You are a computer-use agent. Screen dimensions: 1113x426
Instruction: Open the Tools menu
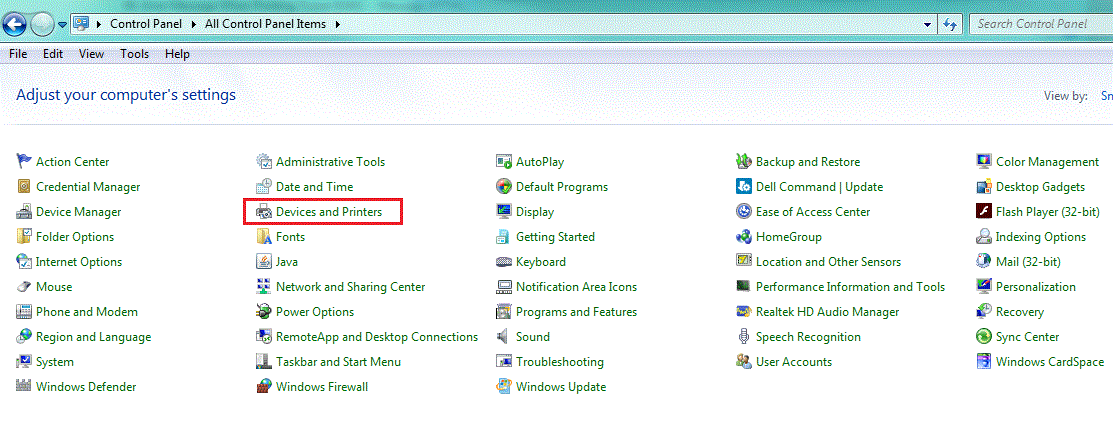coord(135,54)
